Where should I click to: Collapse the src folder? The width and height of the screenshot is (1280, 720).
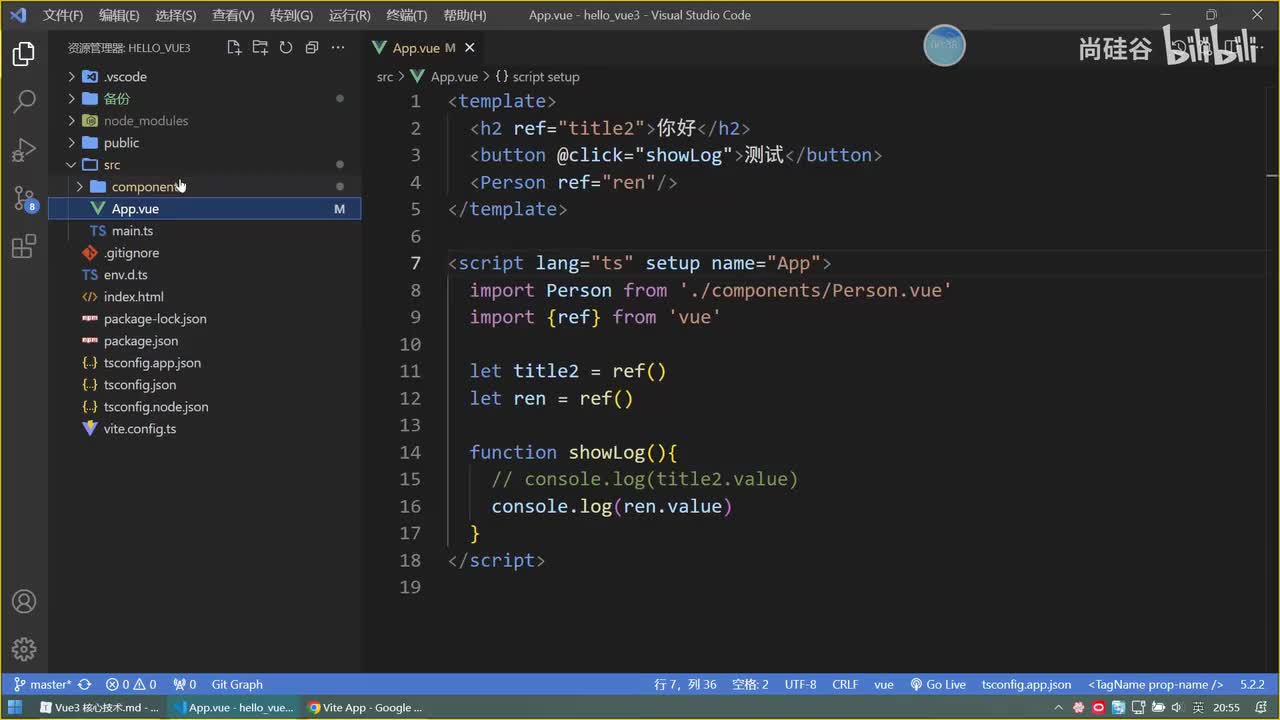pyautogui.click(x=111, y=165)
